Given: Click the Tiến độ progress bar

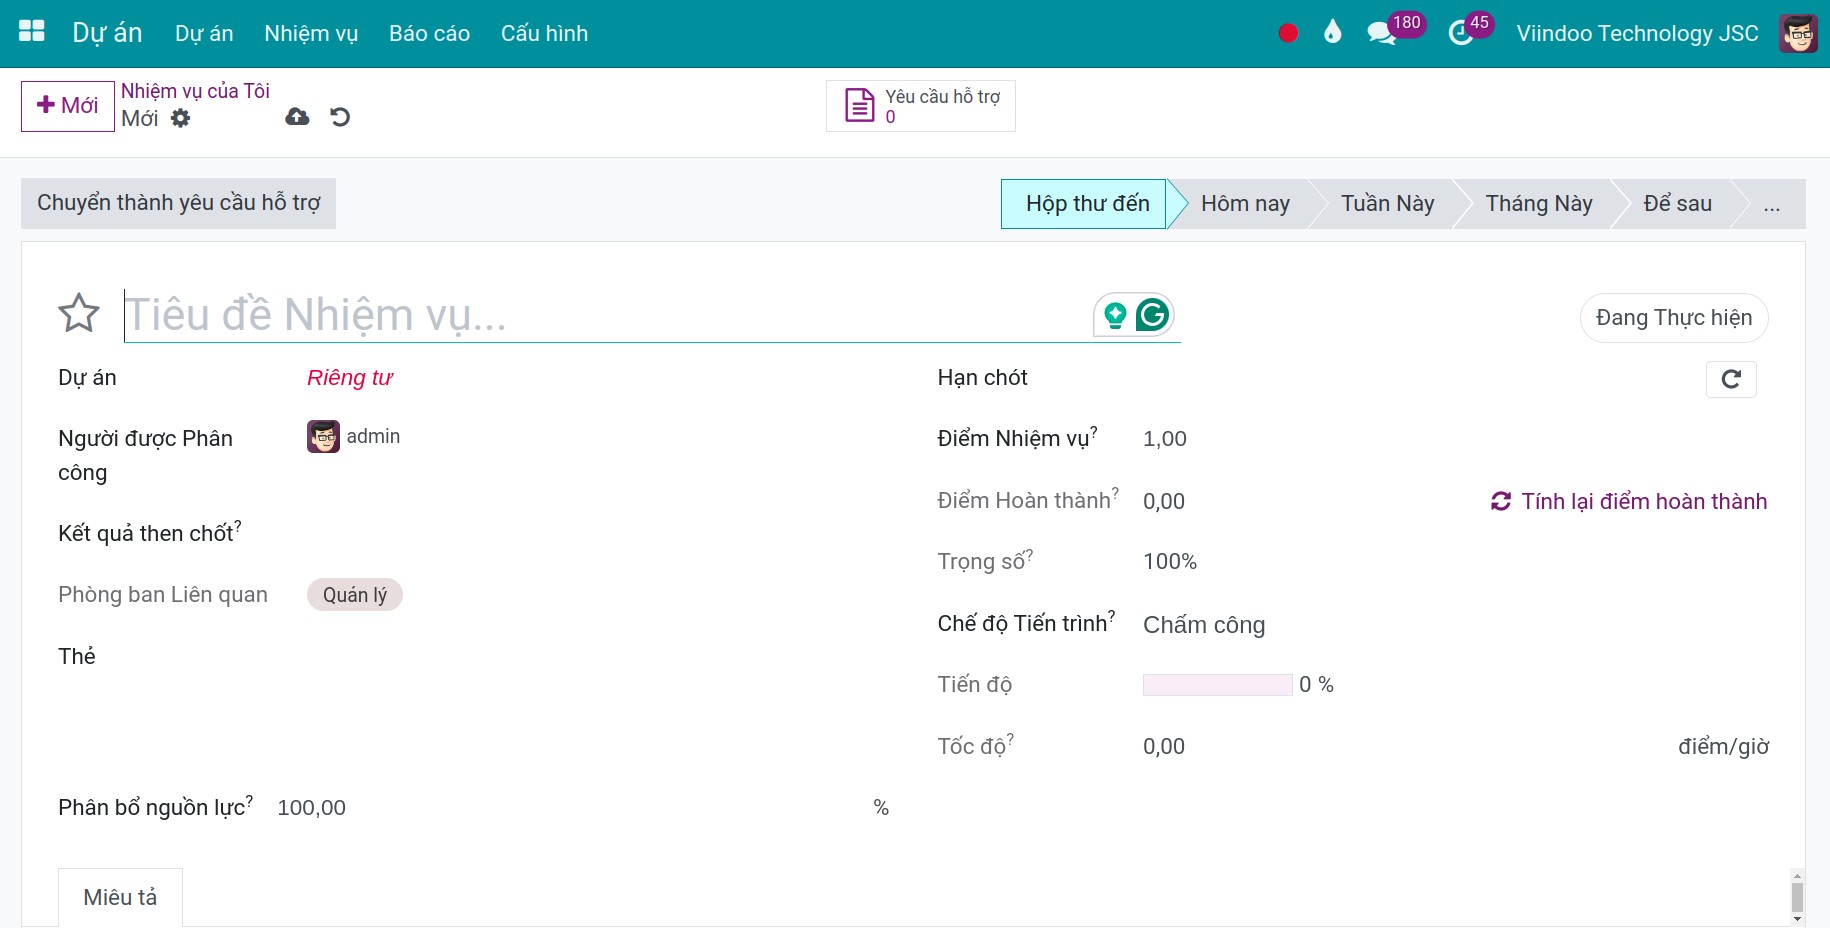Looking at the screenshot, I should pos(1217,685).
